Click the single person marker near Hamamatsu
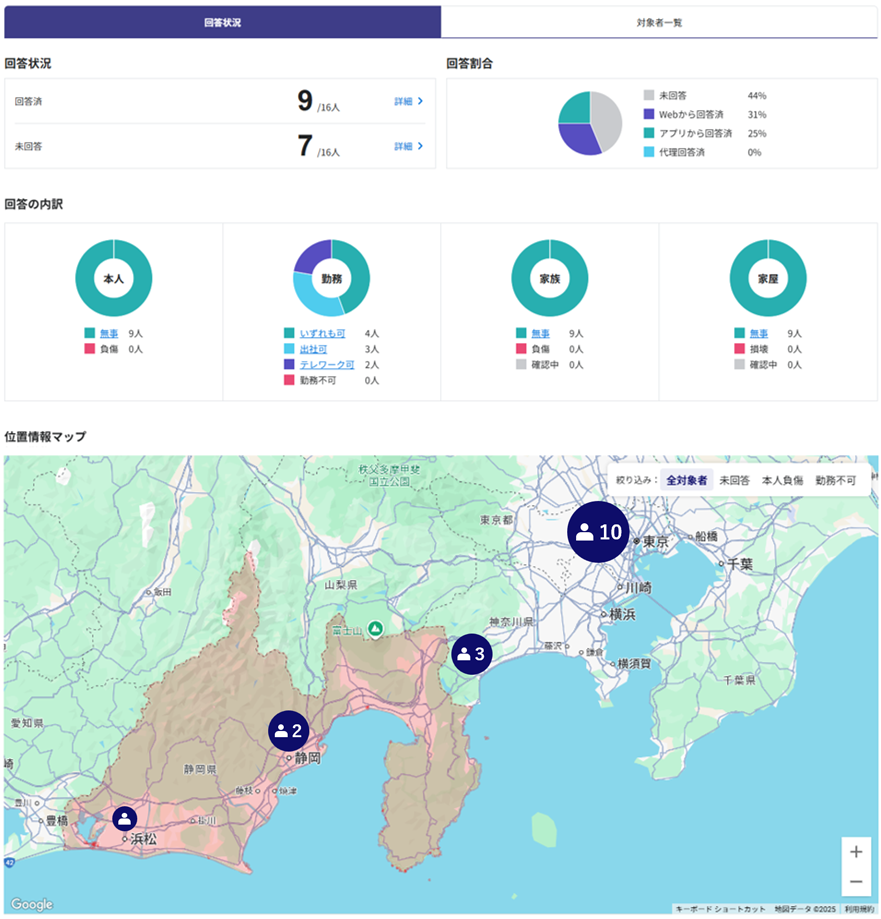The image size is (881, 919). 124,818
